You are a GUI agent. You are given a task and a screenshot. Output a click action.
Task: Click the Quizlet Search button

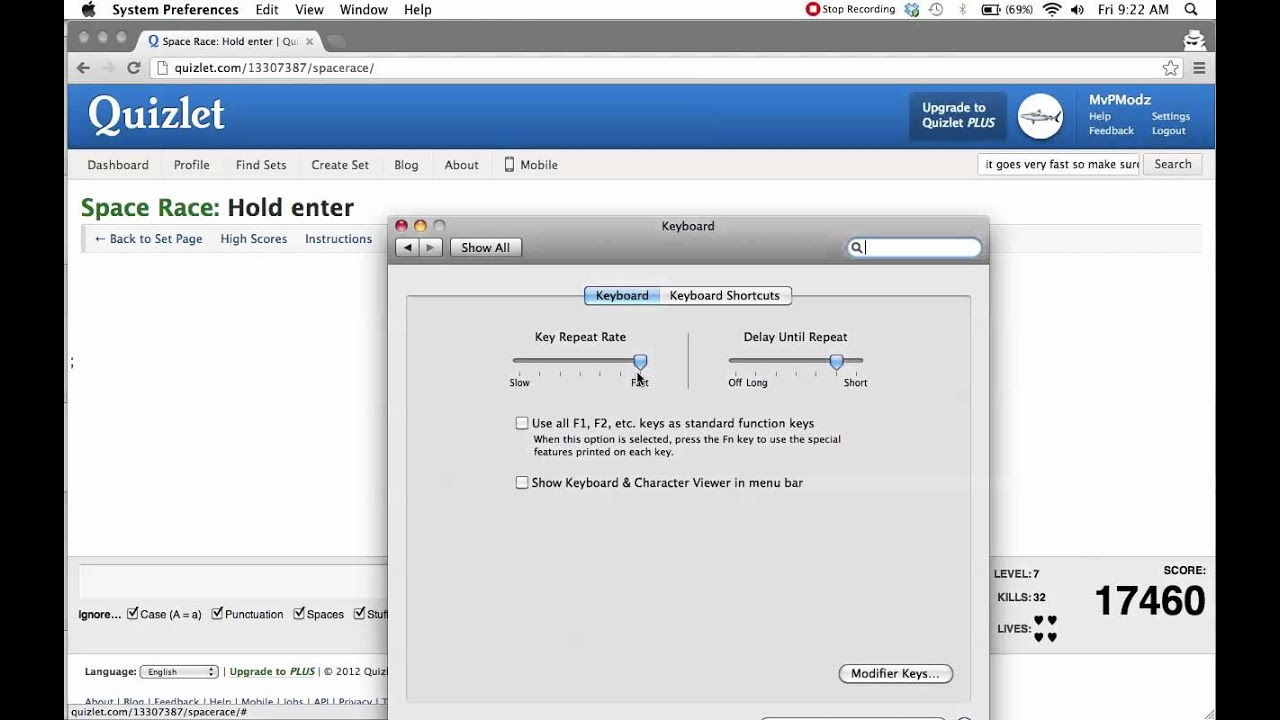1173,164
